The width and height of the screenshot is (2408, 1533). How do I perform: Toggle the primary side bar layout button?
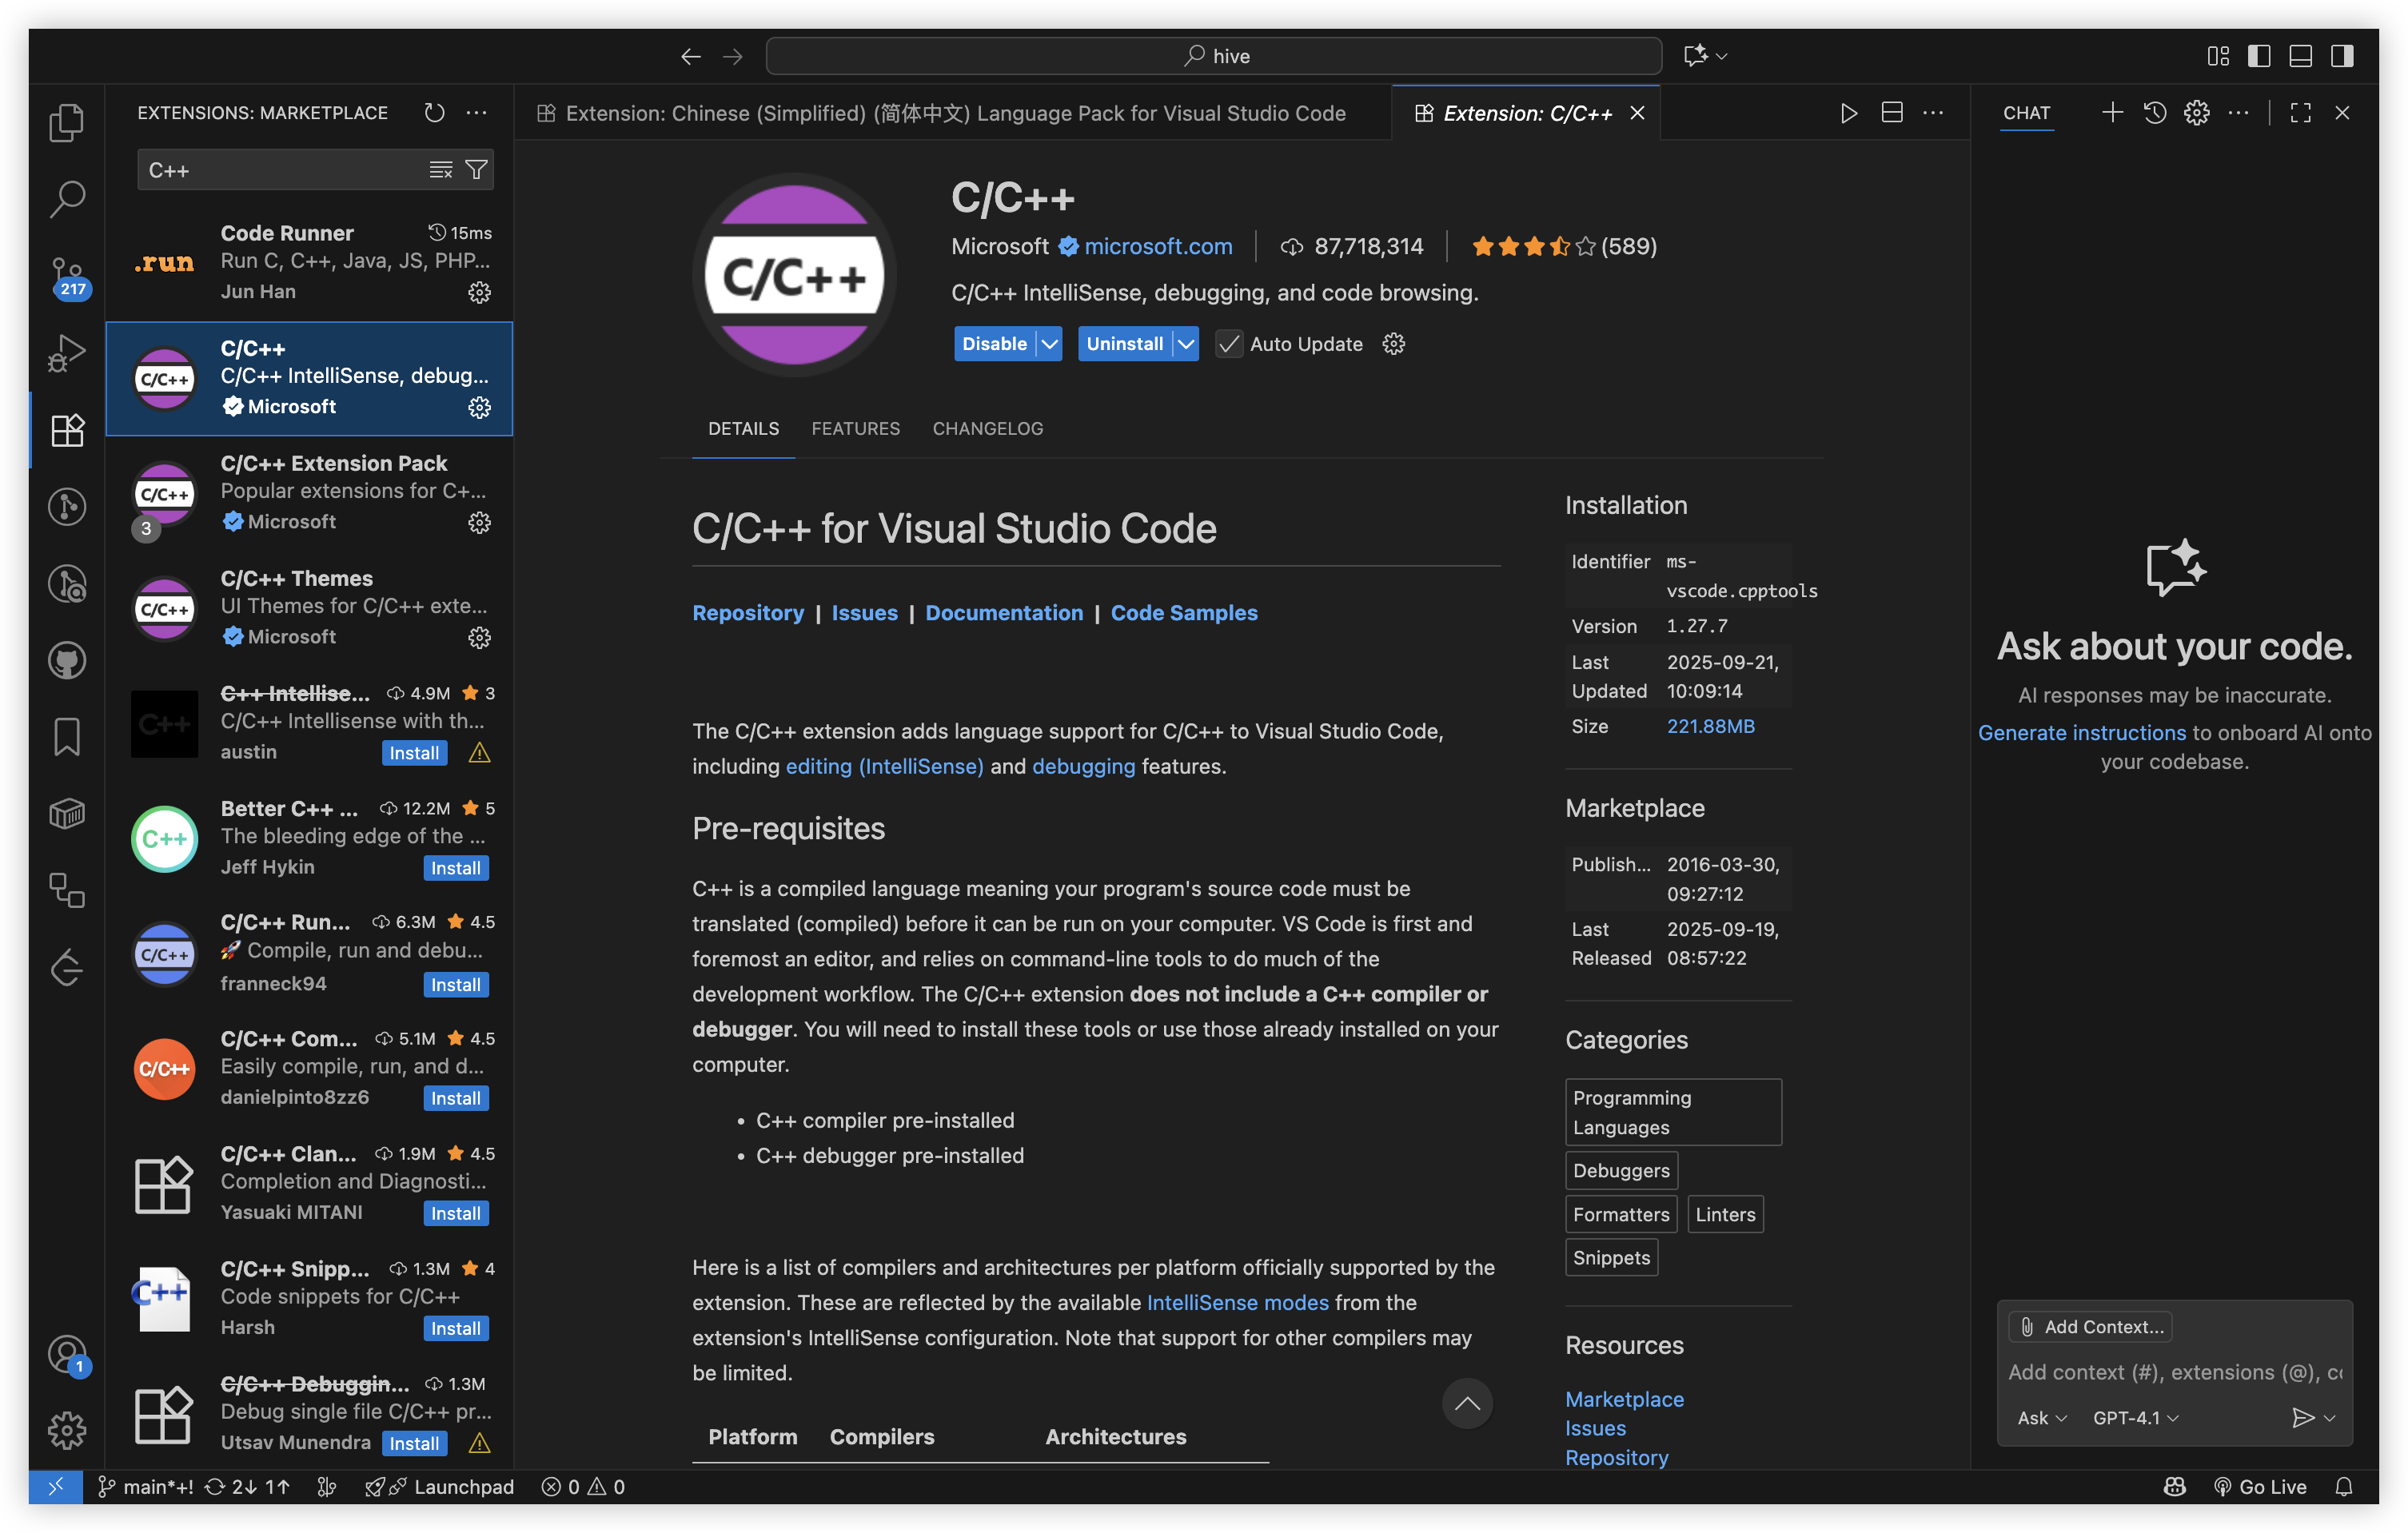click(x=2259, y=56)
